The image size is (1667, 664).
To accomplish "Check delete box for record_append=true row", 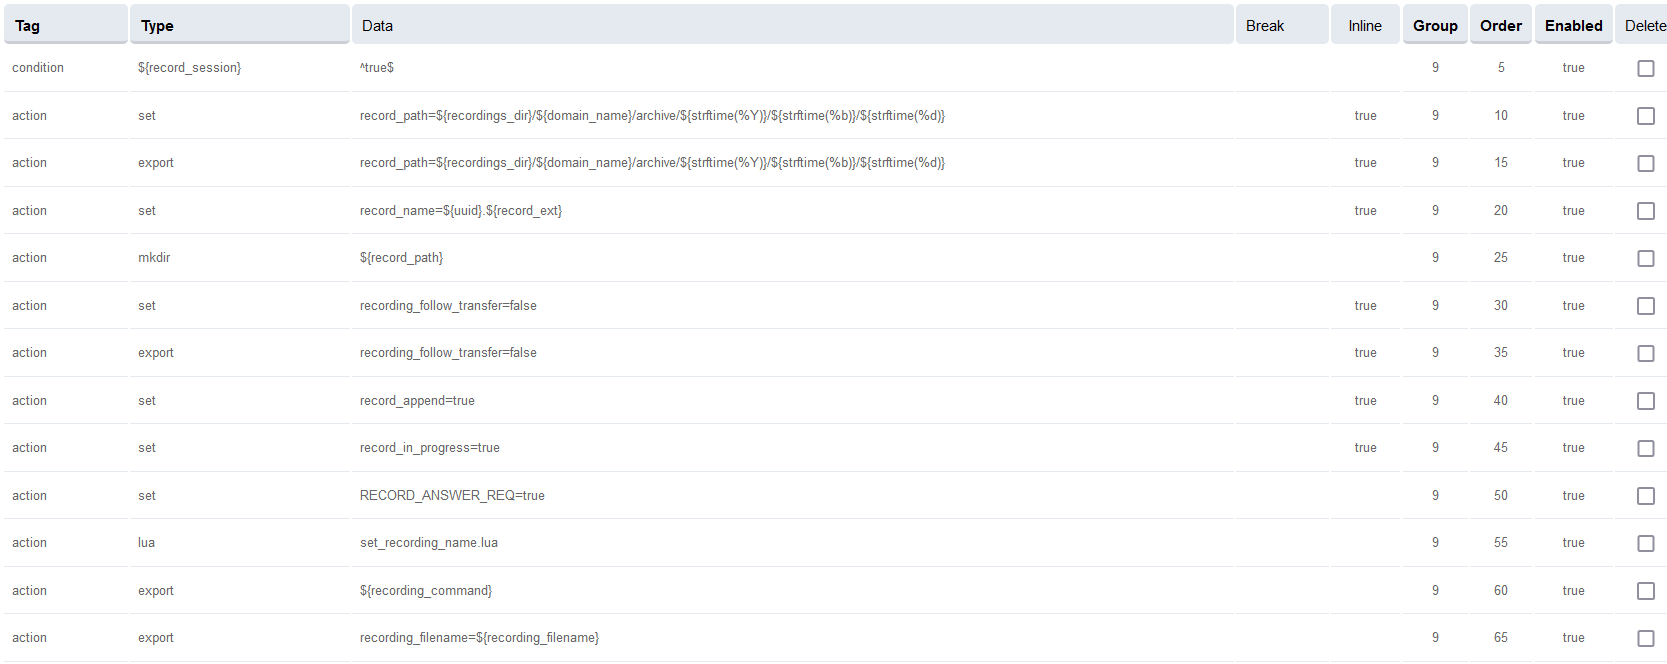I will (x=1645, y=401).
